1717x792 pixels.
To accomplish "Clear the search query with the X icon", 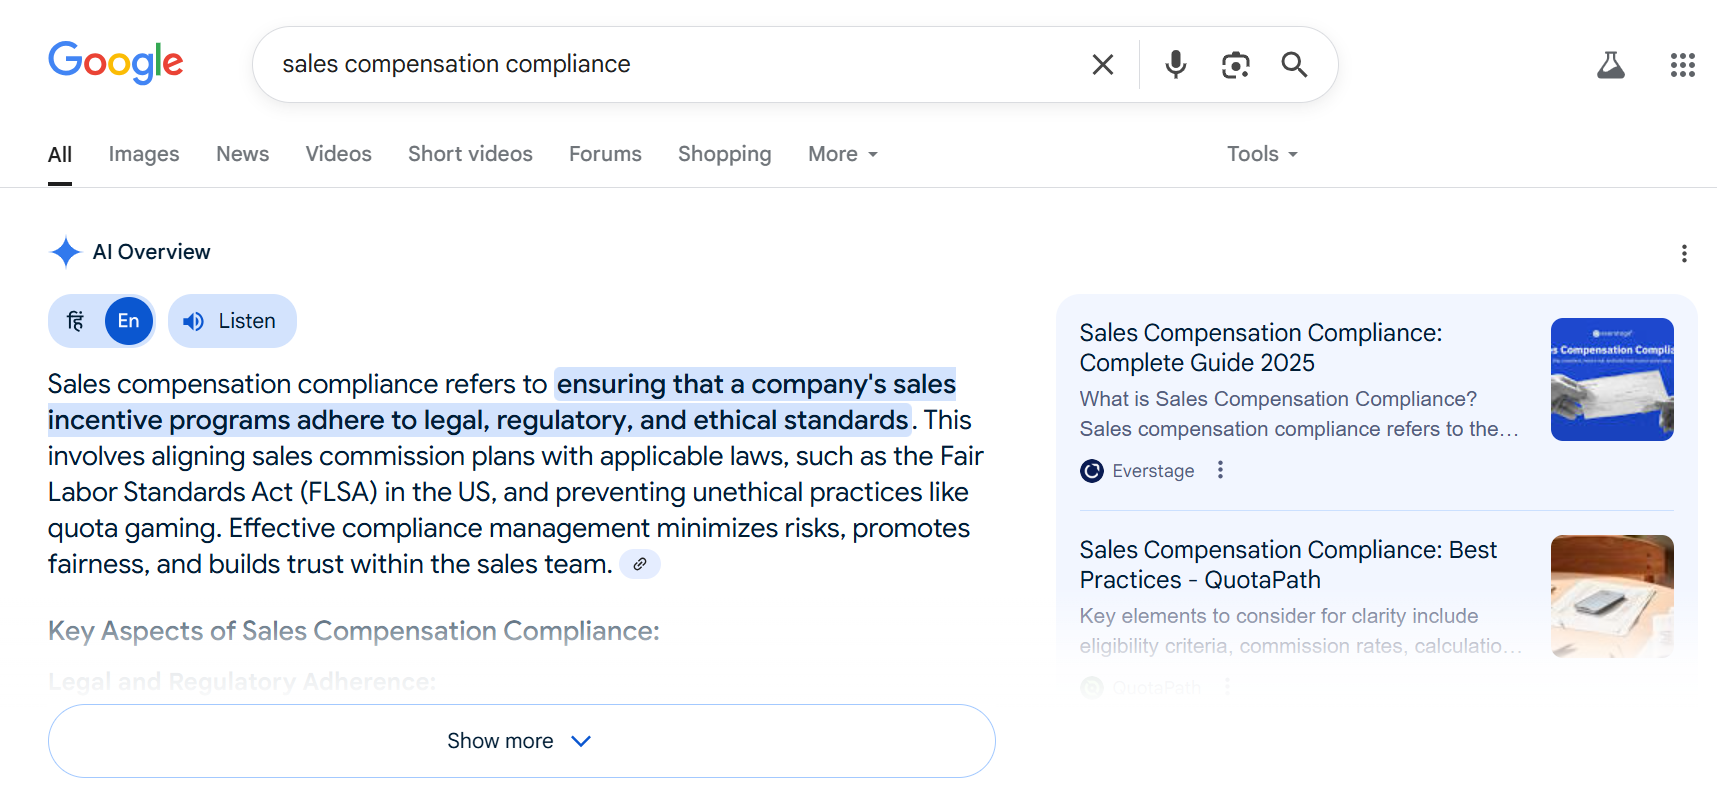I will click(x=1103, y=65).
